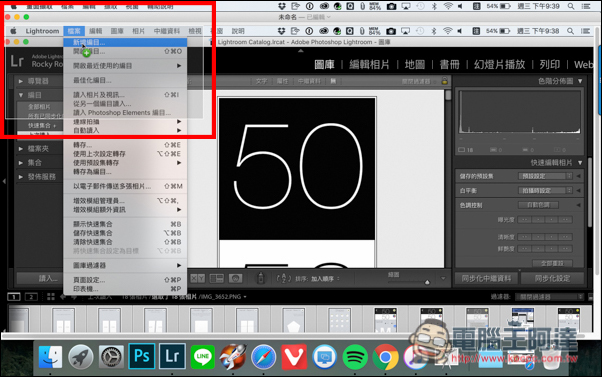Choose 讀入相片及視訊 menu item
The height and width of the screenshot is (377, 602).
click(125, 94)
